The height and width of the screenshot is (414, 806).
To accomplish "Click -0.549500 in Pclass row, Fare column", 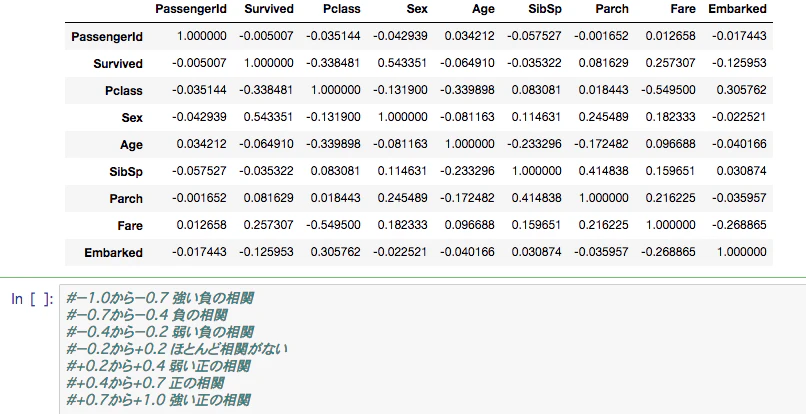I will pyautogui.click(x=668, y=89).
